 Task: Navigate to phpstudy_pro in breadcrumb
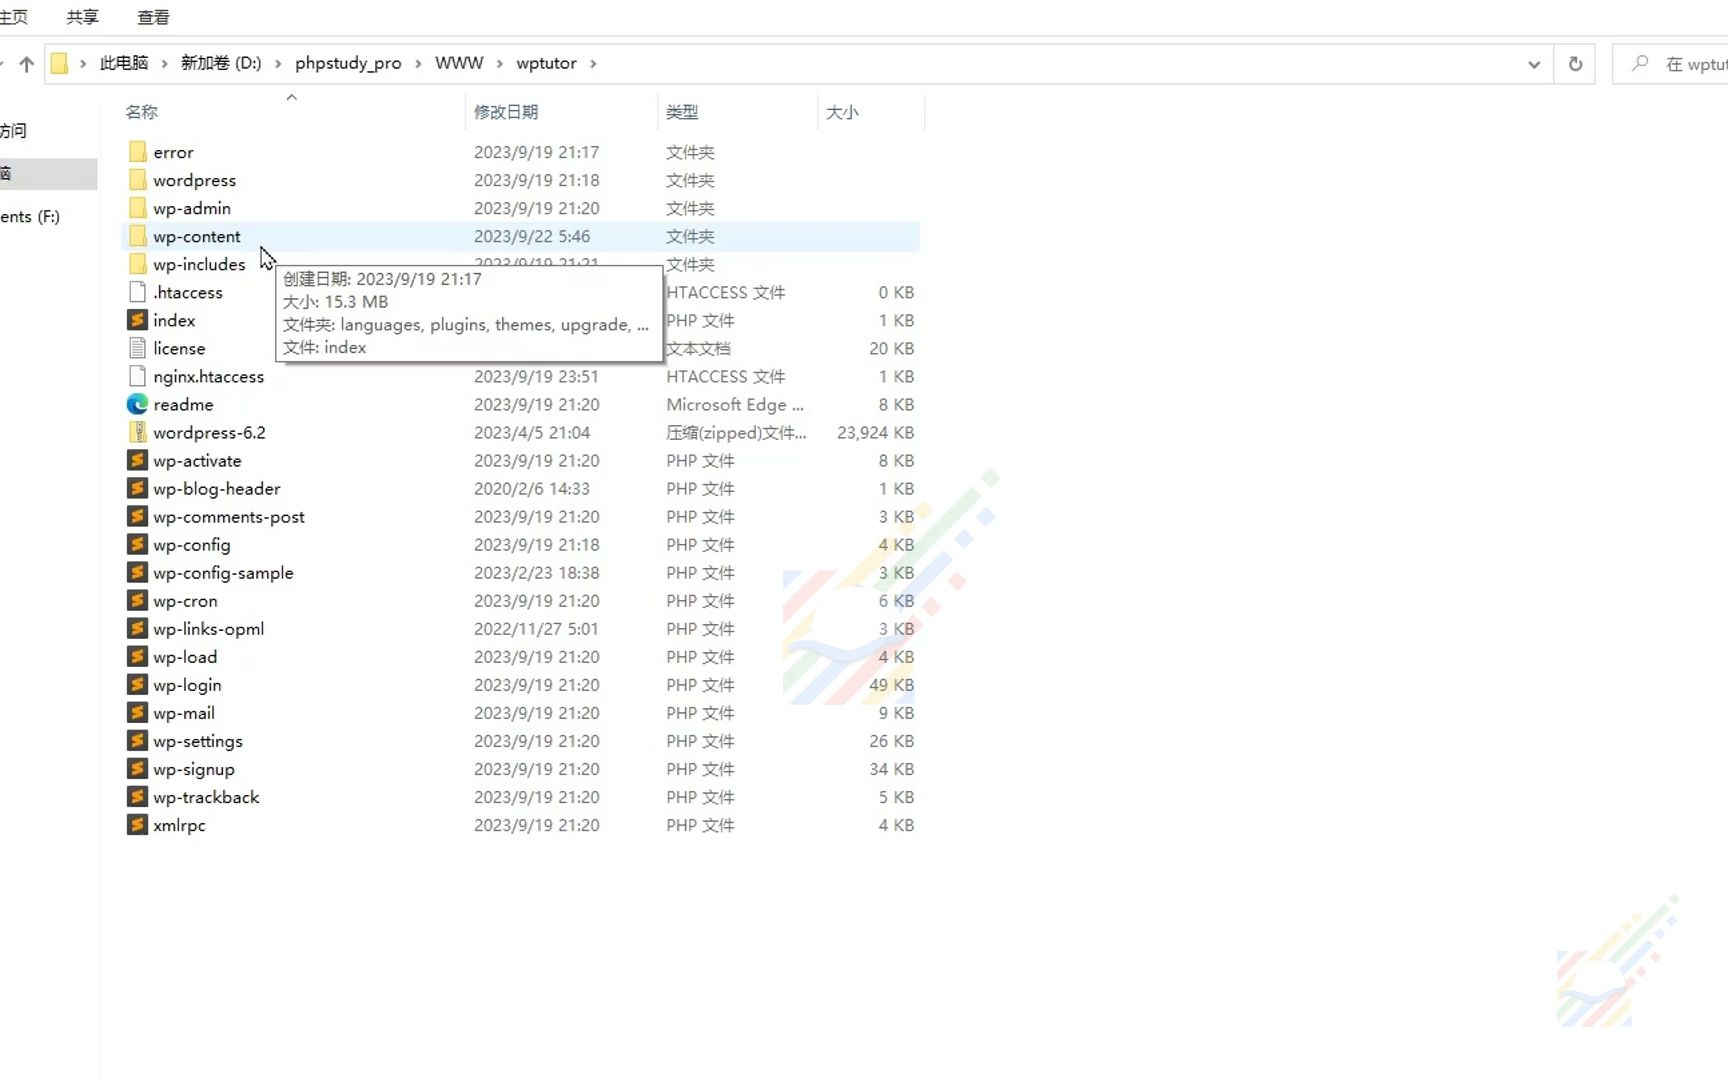348,63
